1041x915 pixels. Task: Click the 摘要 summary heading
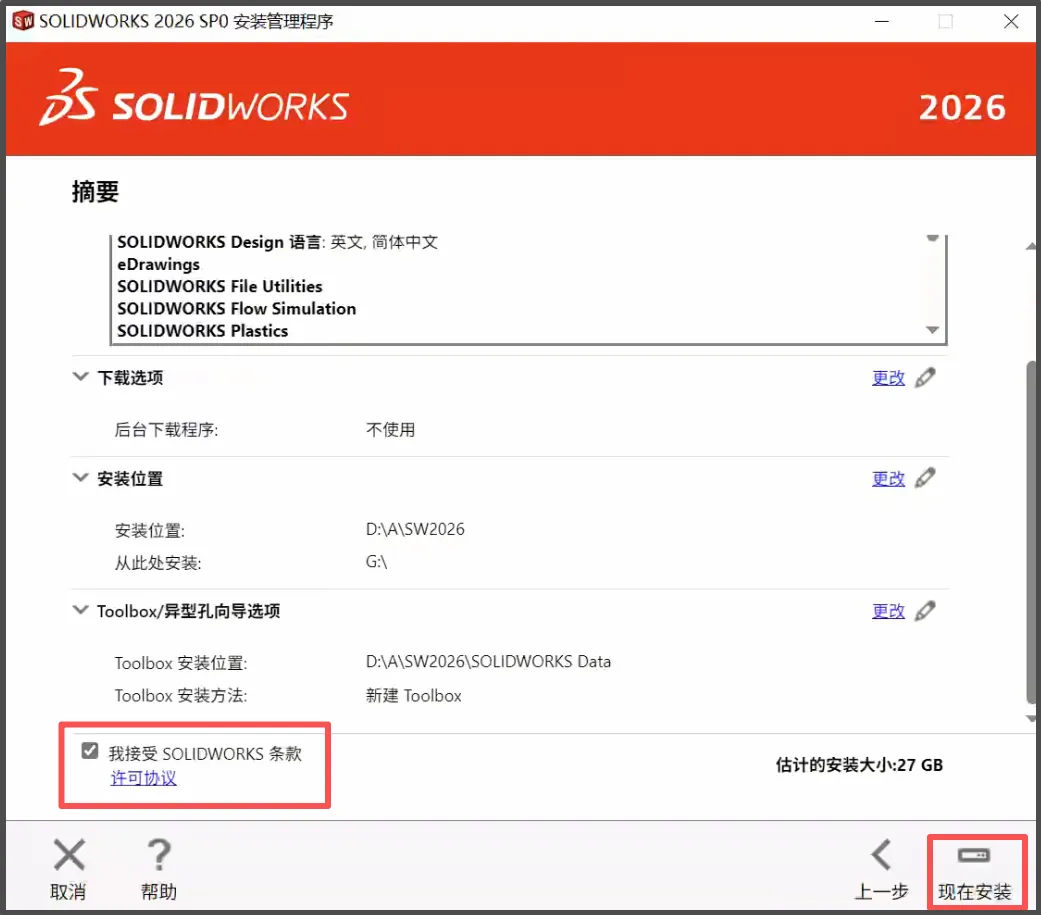(x=96, y=192)
